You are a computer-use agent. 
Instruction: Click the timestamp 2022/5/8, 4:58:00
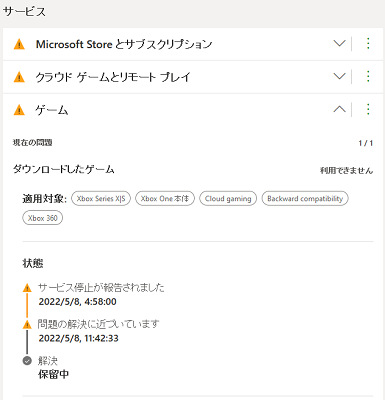78,302
